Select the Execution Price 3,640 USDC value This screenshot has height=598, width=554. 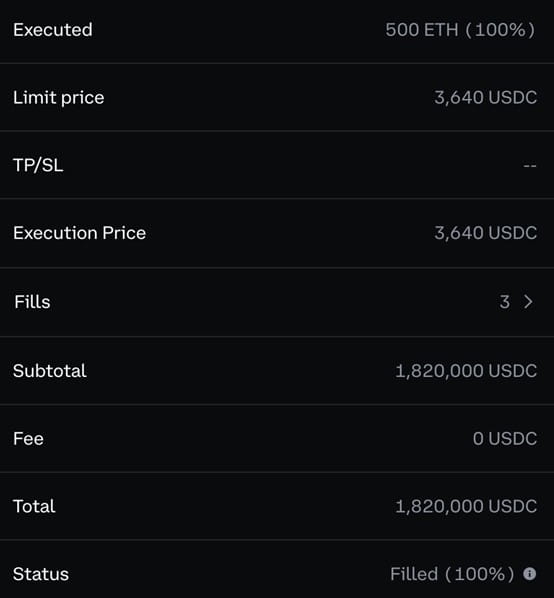[486, 233]
